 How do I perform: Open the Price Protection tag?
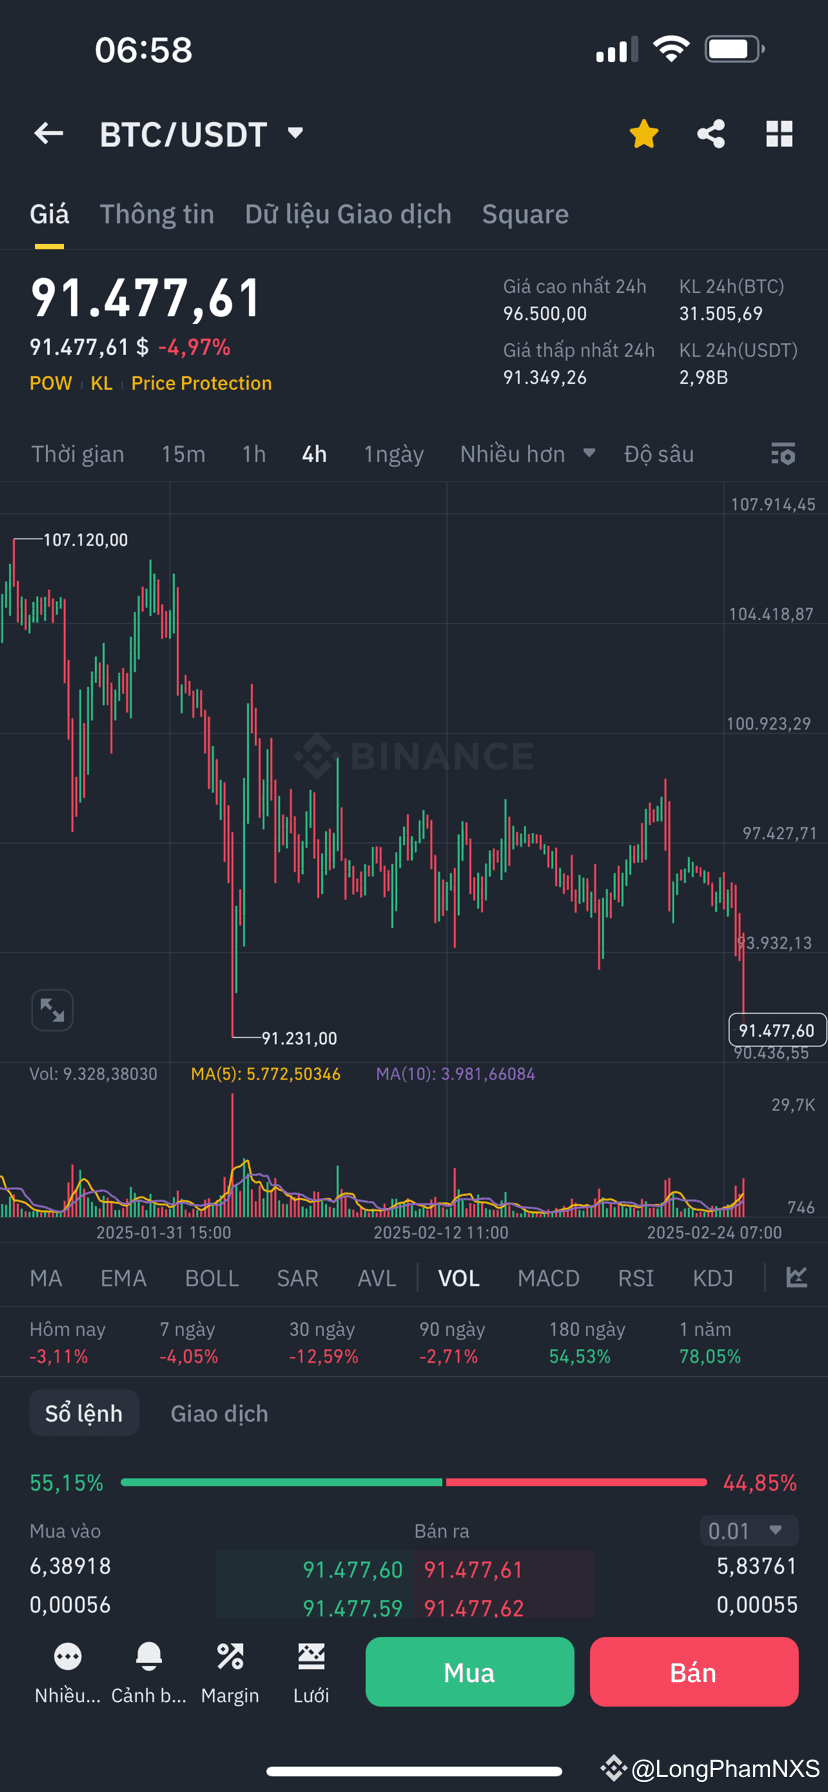tap(201, 383)
